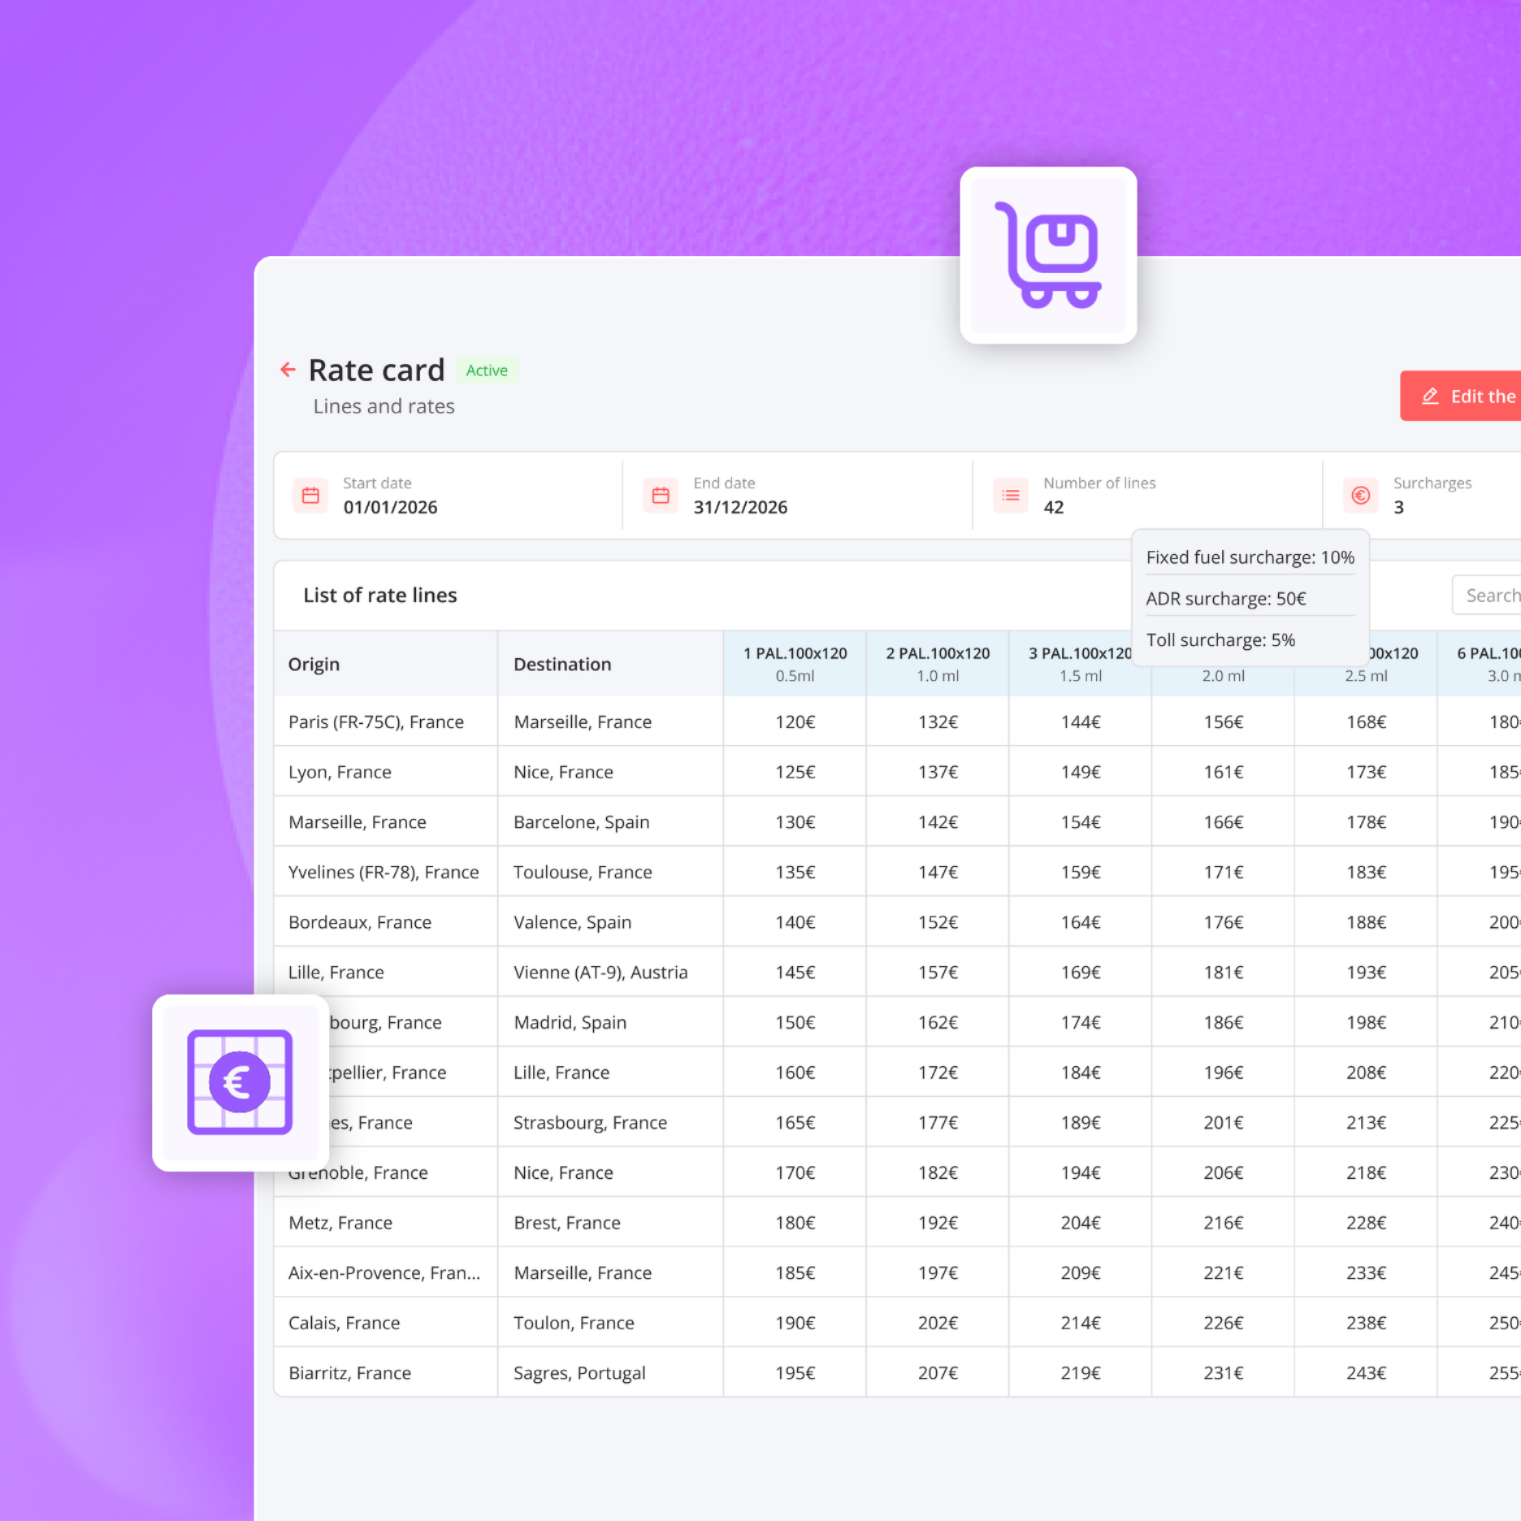This screenshot has height=1521, width=1521.
Task: Select ADR surcharge 50€ entry
Action: (1226, 598)
